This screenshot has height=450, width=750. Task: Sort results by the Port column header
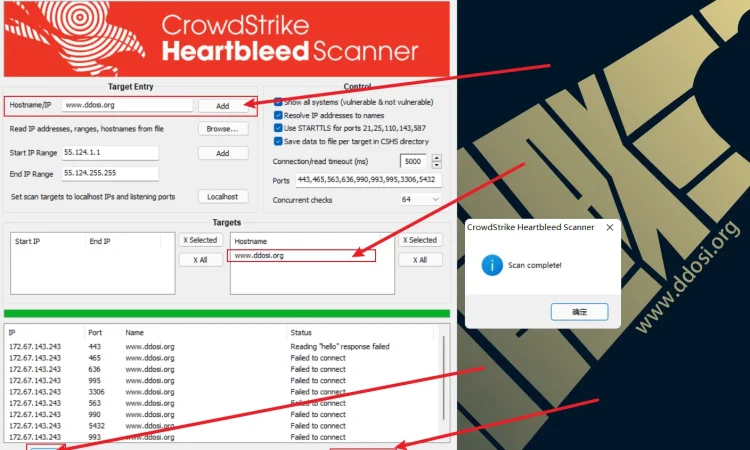(103, 332)
